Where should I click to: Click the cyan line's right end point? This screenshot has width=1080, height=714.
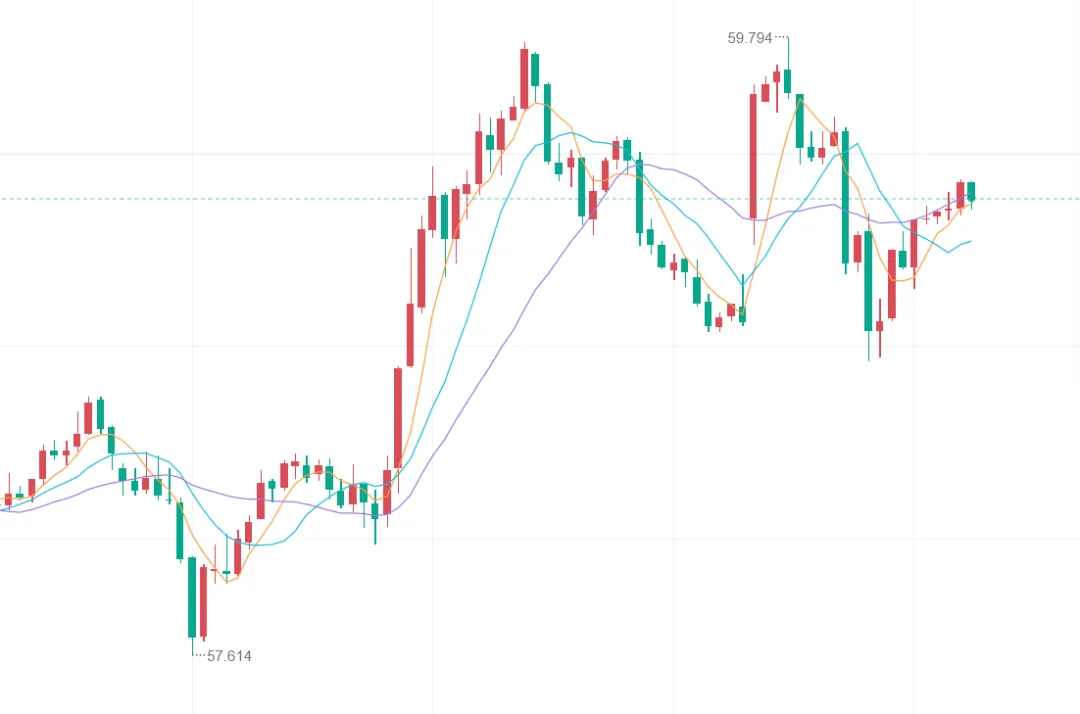[971, 240]
